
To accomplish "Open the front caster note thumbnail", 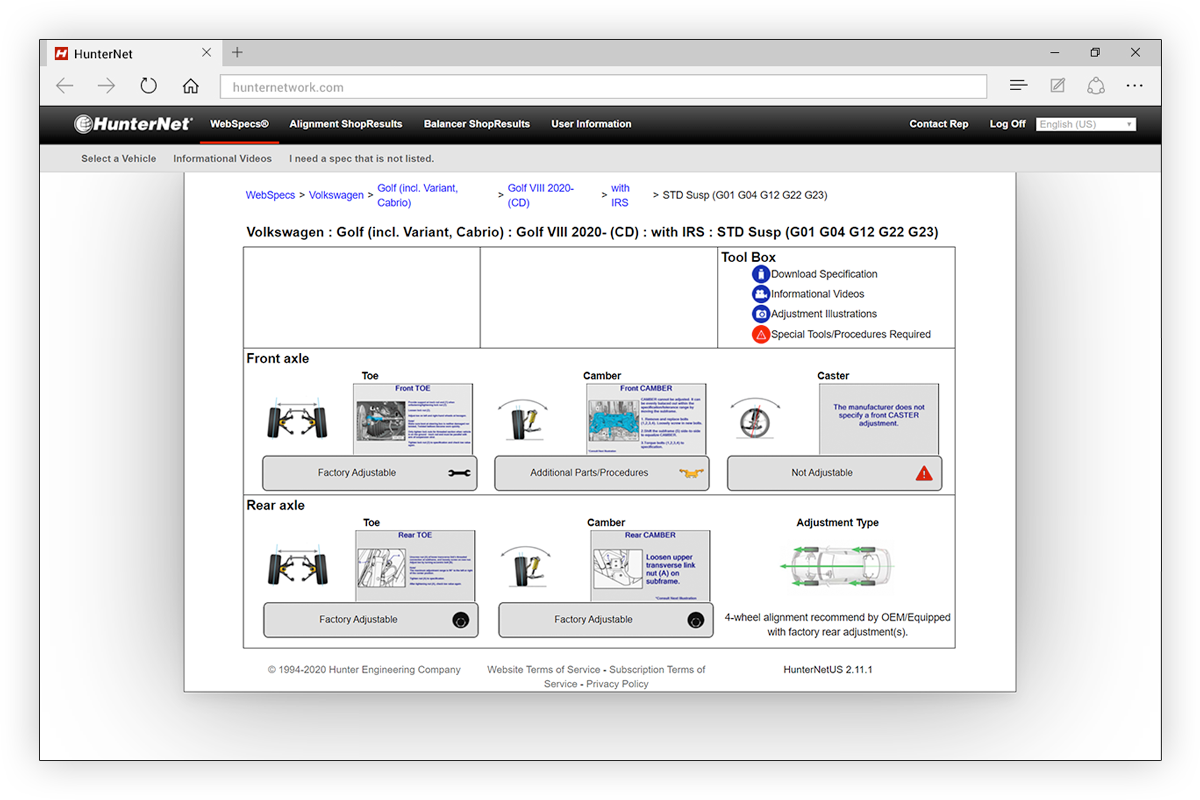I will click(x=879, y=419).
